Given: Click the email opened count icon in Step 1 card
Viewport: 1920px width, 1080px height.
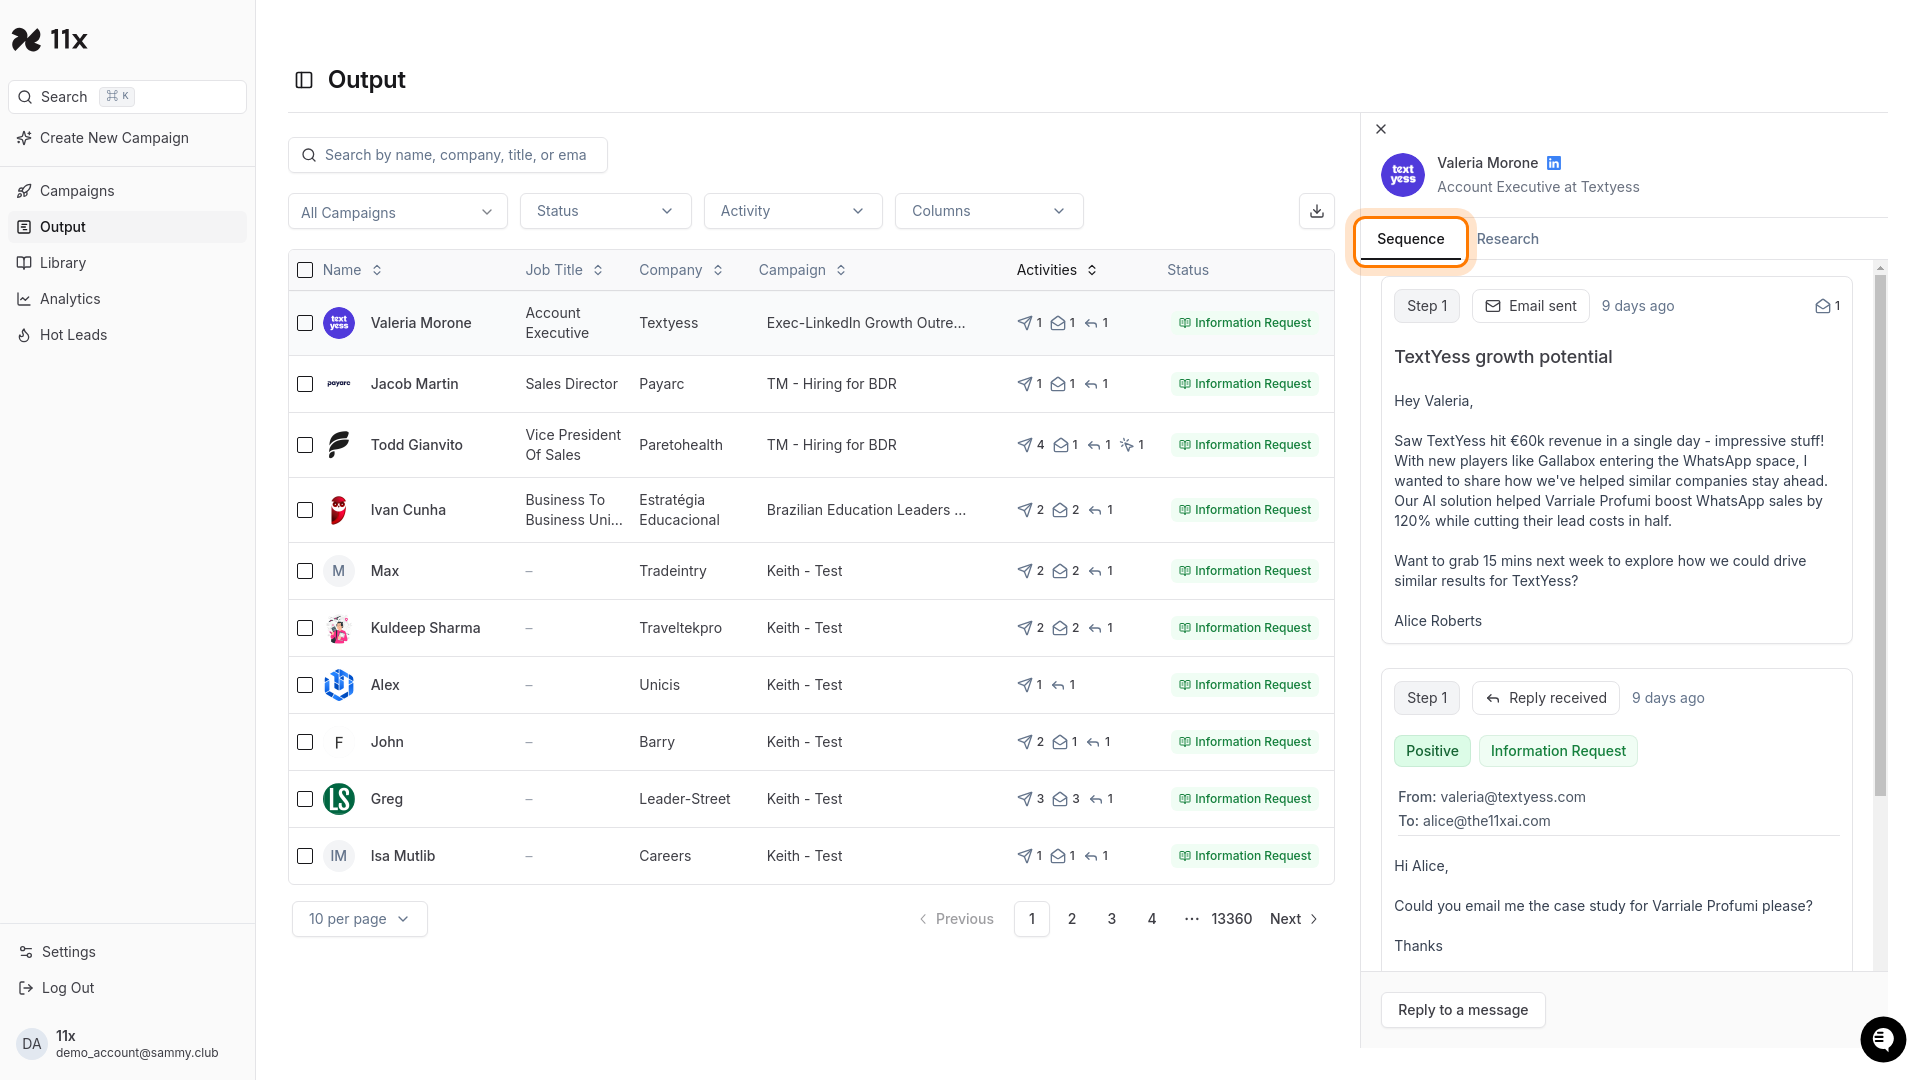Looking at the screenshot, I should click(x=1822, y=306).
